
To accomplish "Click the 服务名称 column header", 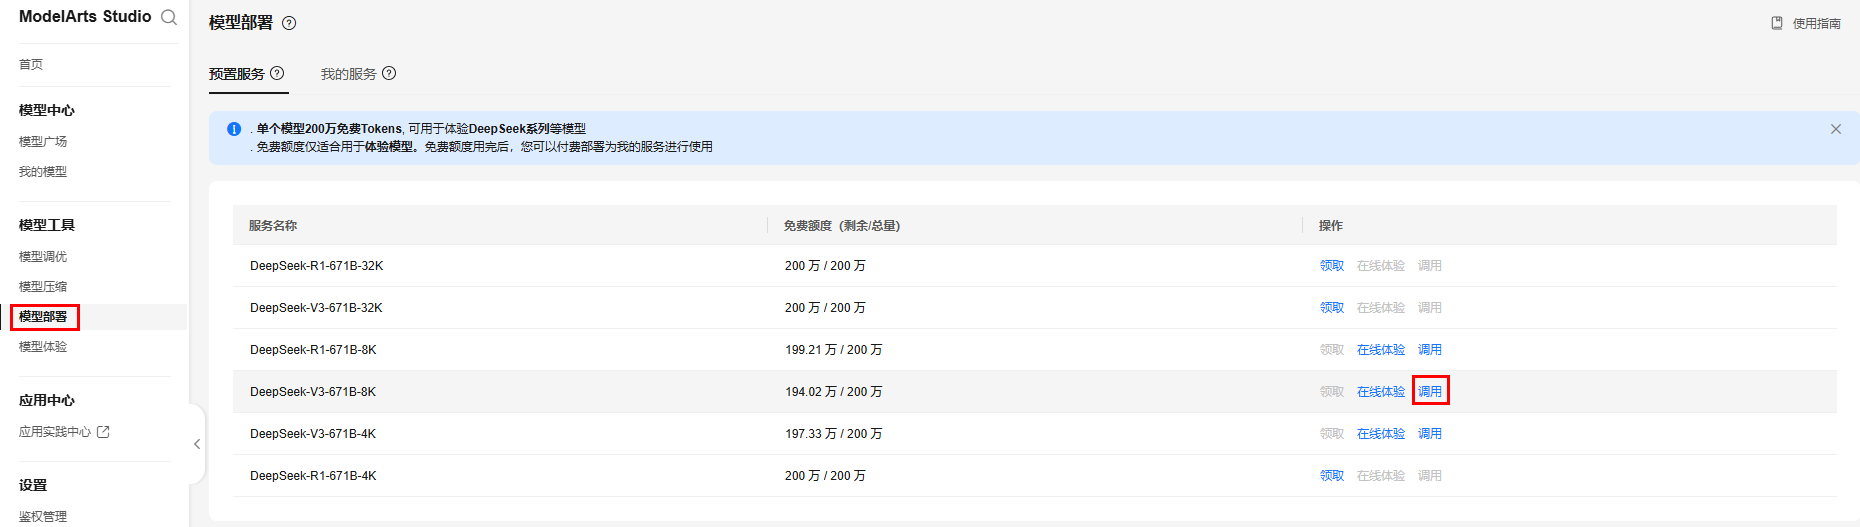I will click(x=273, y=226).
